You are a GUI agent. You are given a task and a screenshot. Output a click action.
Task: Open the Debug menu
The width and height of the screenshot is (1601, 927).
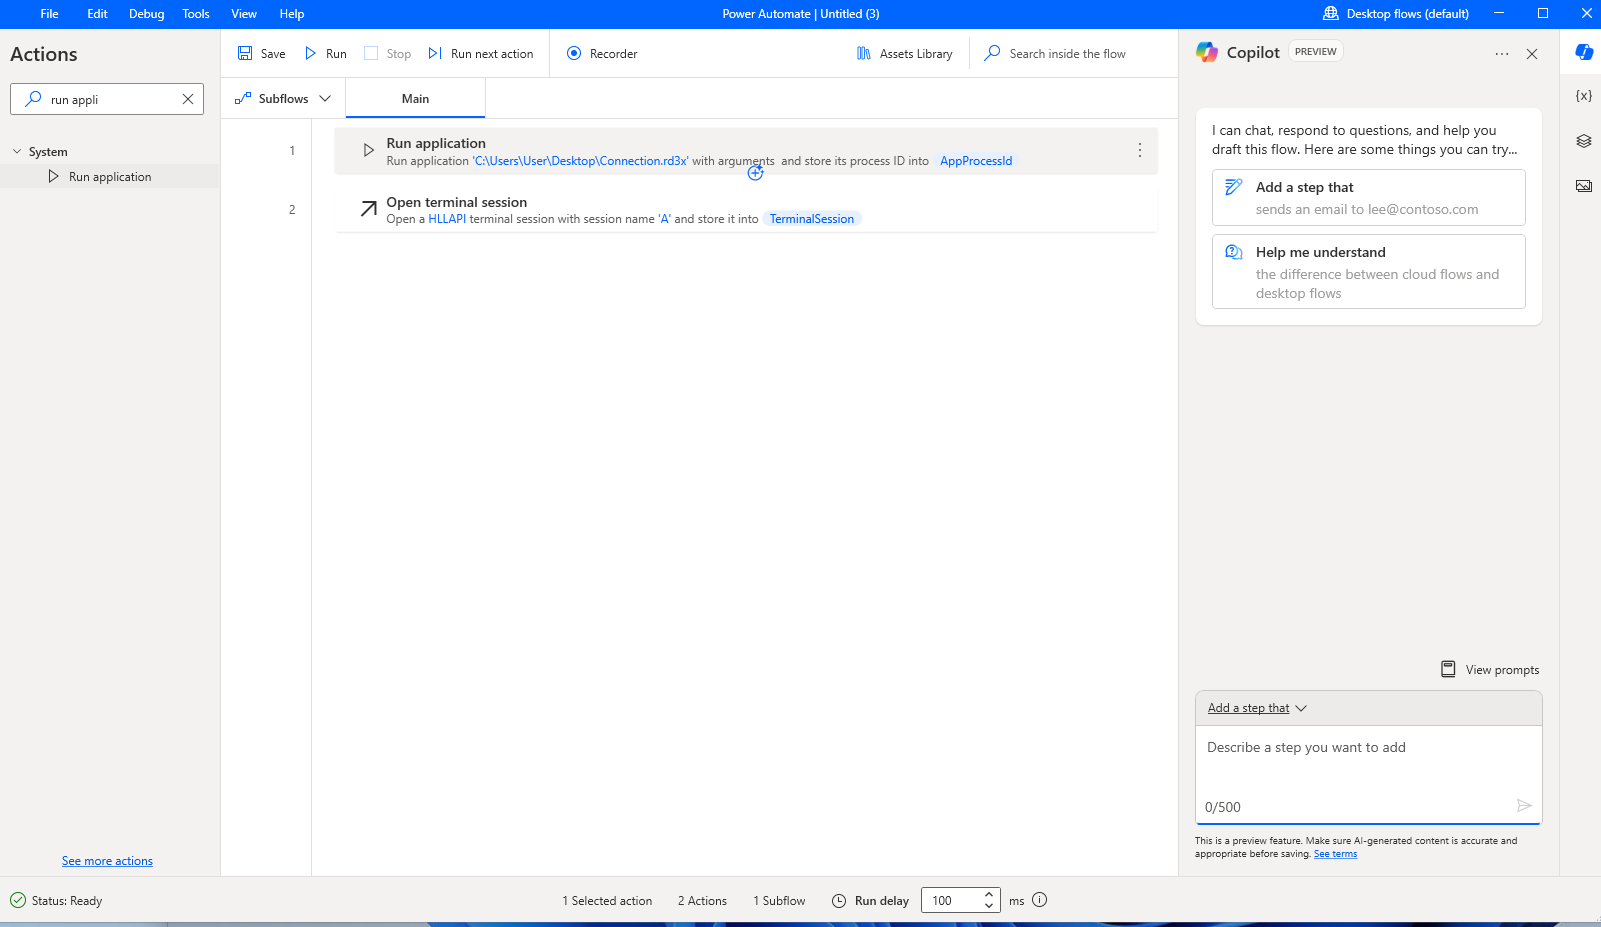[x=146, y=14]
